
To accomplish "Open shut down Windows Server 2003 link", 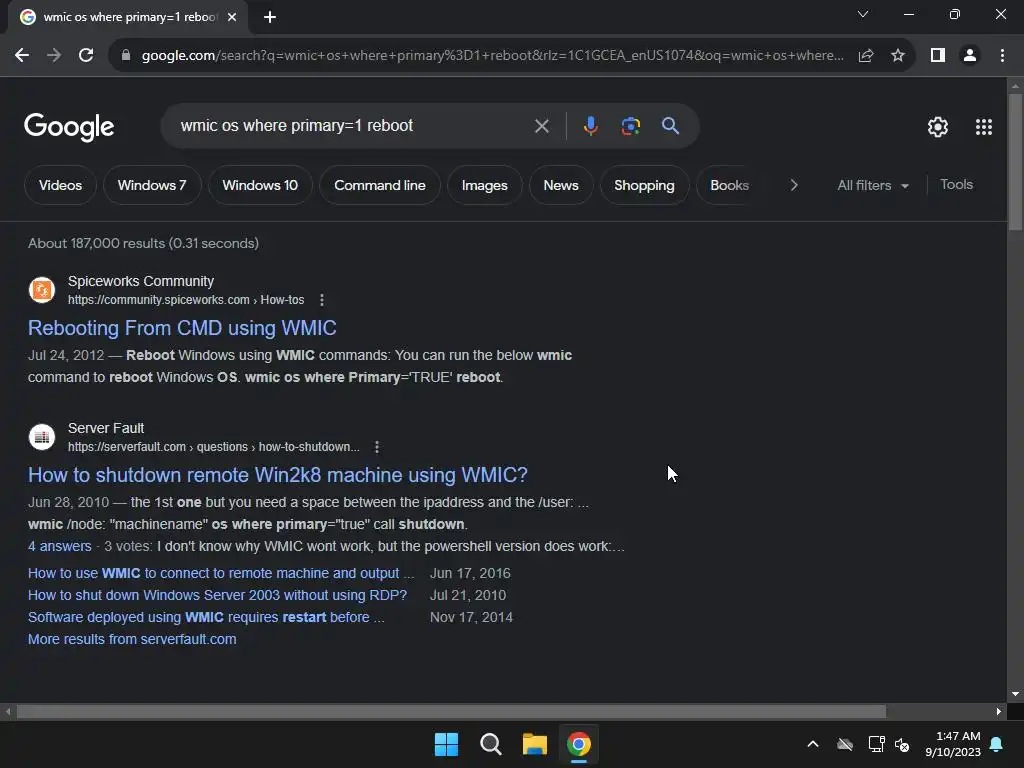I will pyautogui.click(x=217, y=596).
